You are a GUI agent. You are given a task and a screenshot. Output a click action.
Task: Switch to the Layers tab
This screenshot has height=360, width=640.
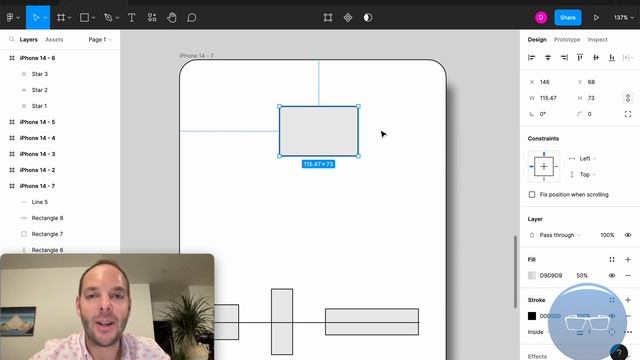click(x=29, y=40)
